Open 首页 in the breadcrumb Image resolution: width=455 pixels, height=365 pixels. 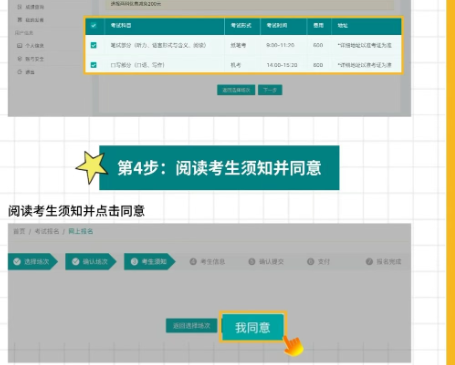(19, 231)
